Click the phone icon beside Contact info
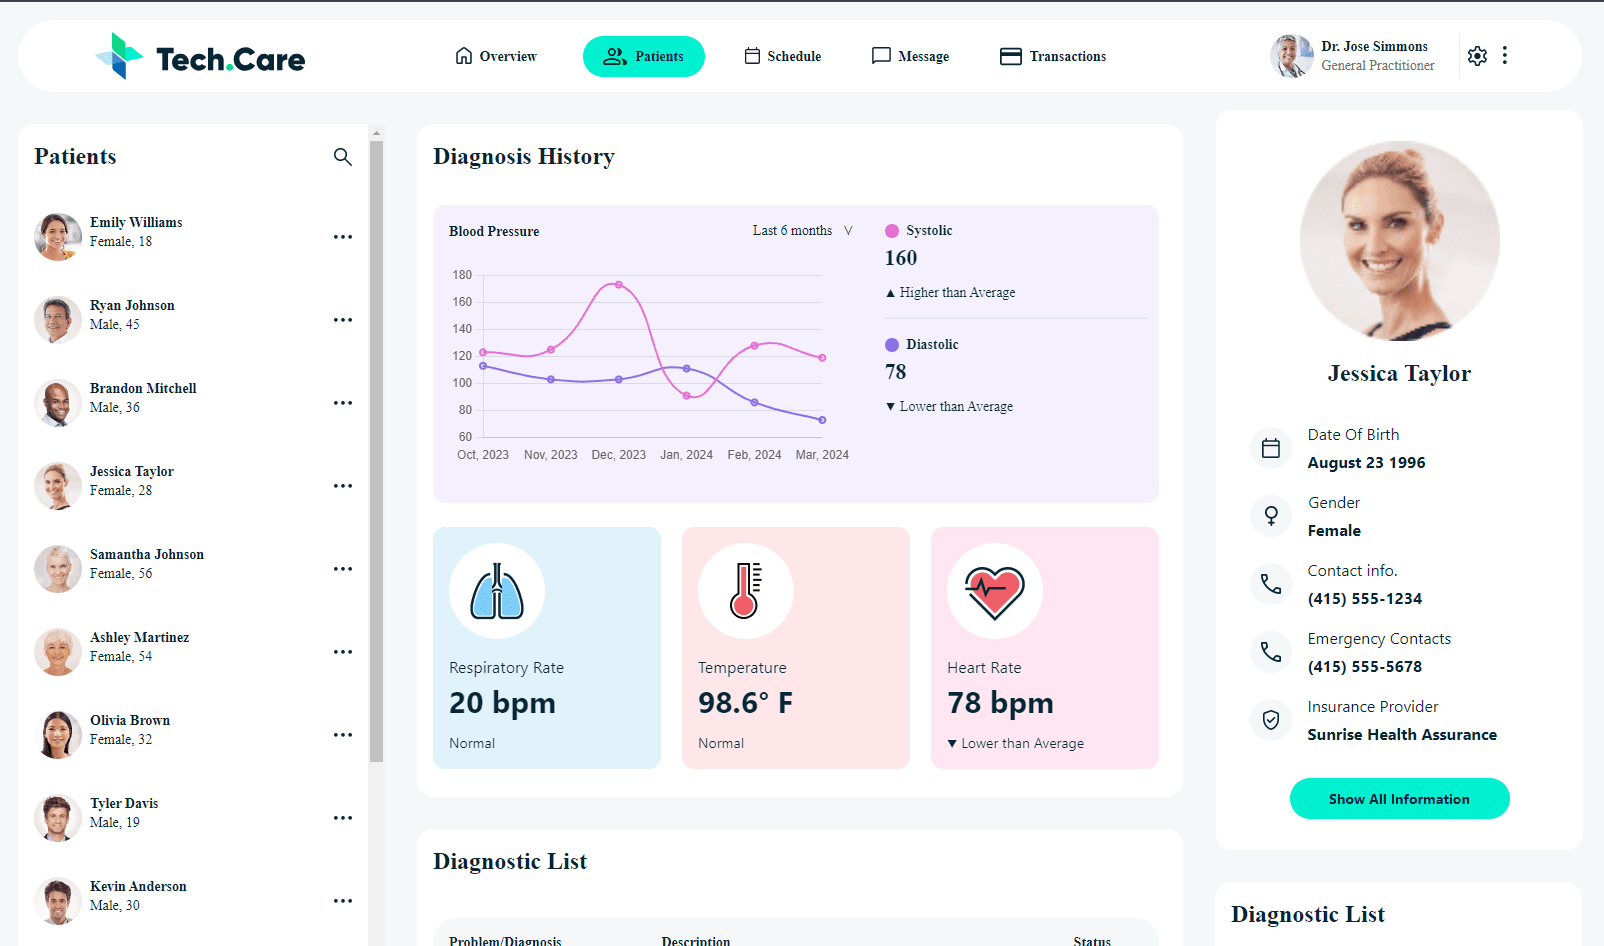This screenshot has width=1604, height=946. [1270, 584]
